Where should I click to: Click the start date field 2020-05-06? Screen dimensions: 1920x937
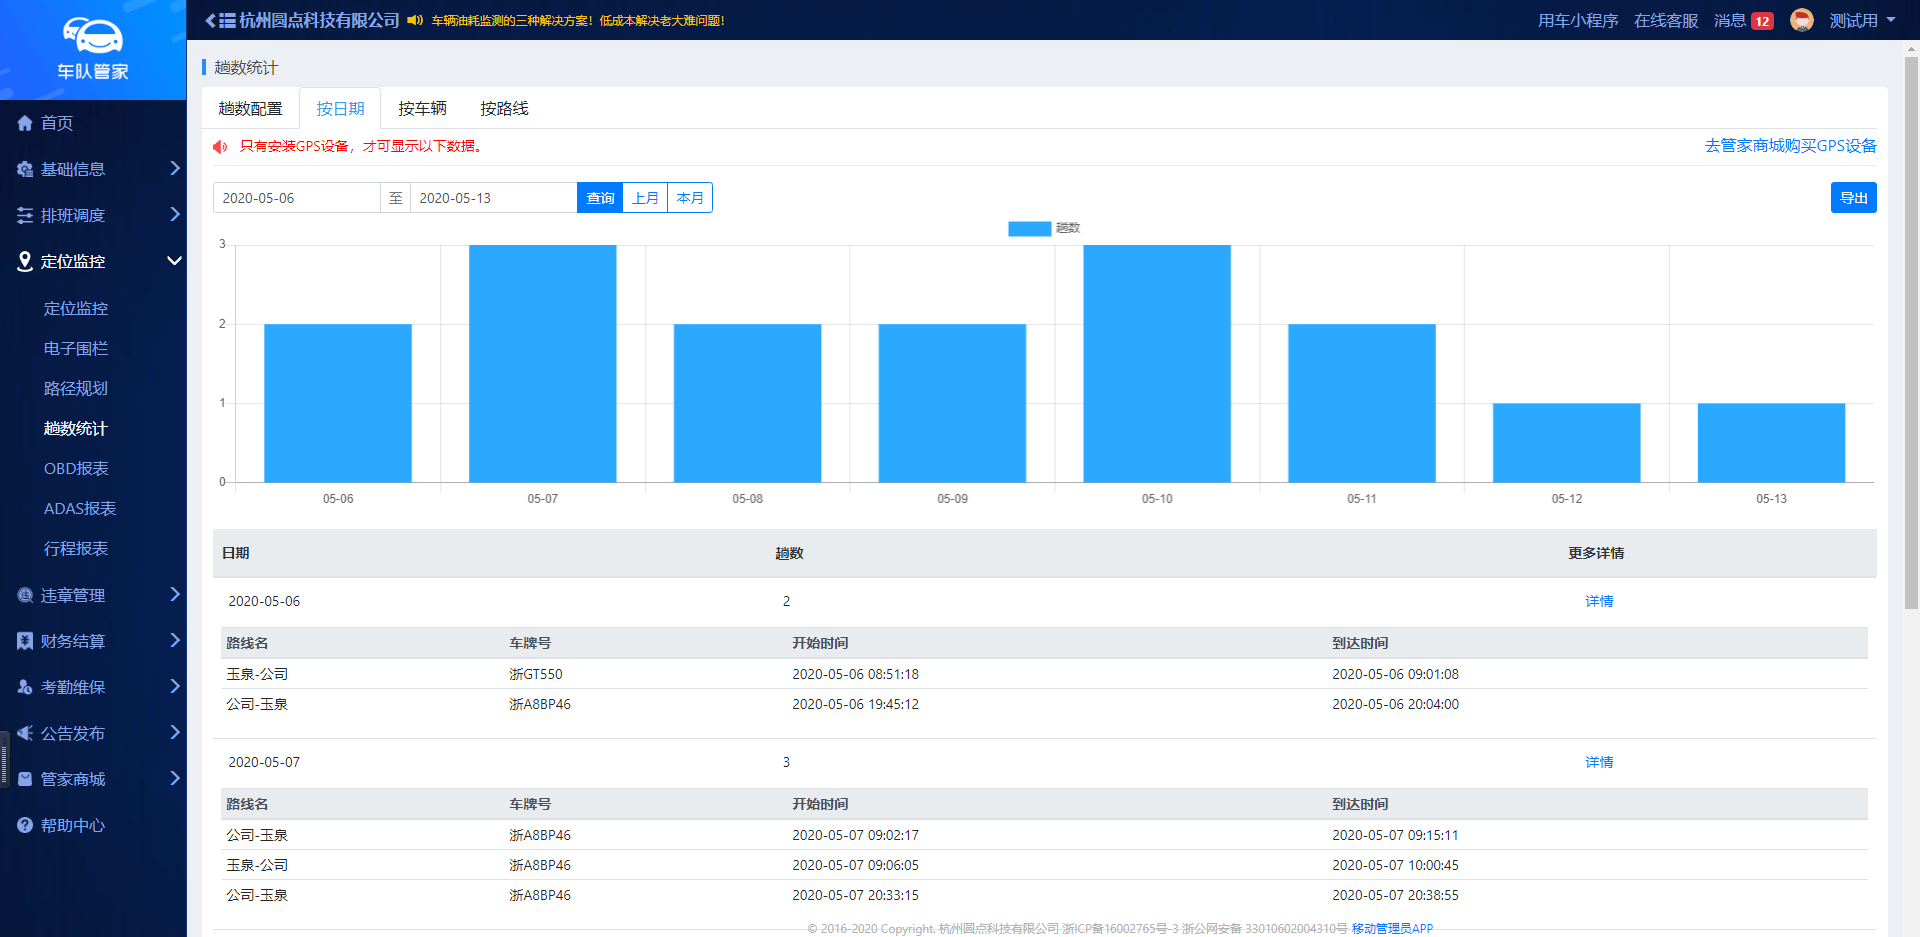point(296,198)
